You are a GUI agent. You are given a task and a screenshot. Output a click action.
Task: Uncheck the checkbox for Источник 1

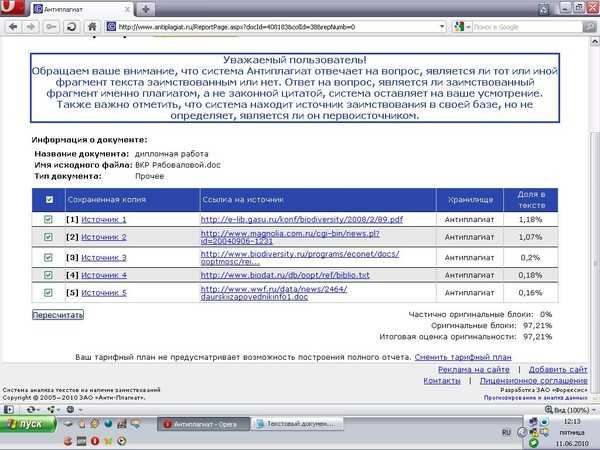tap(48, 219)
